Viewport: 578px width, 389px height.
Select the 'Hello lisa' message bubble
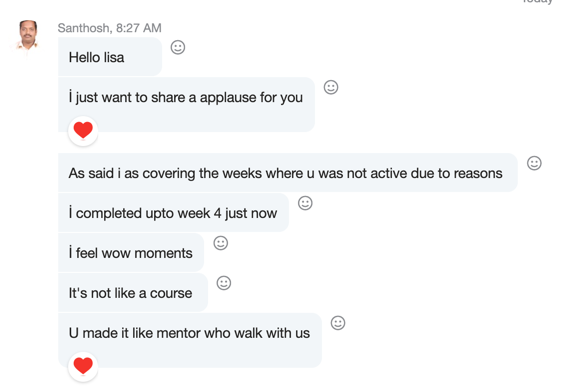coord(110,57)
